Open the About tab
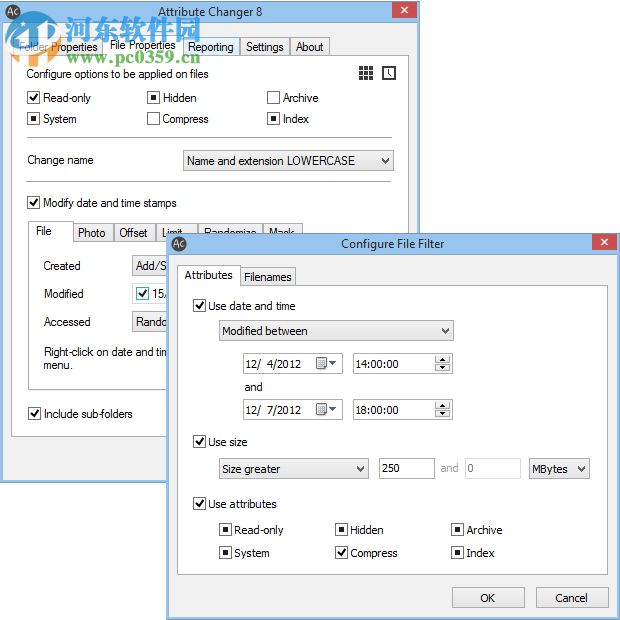The width and height of the screenshot is (620, 620). pos(310,47)
